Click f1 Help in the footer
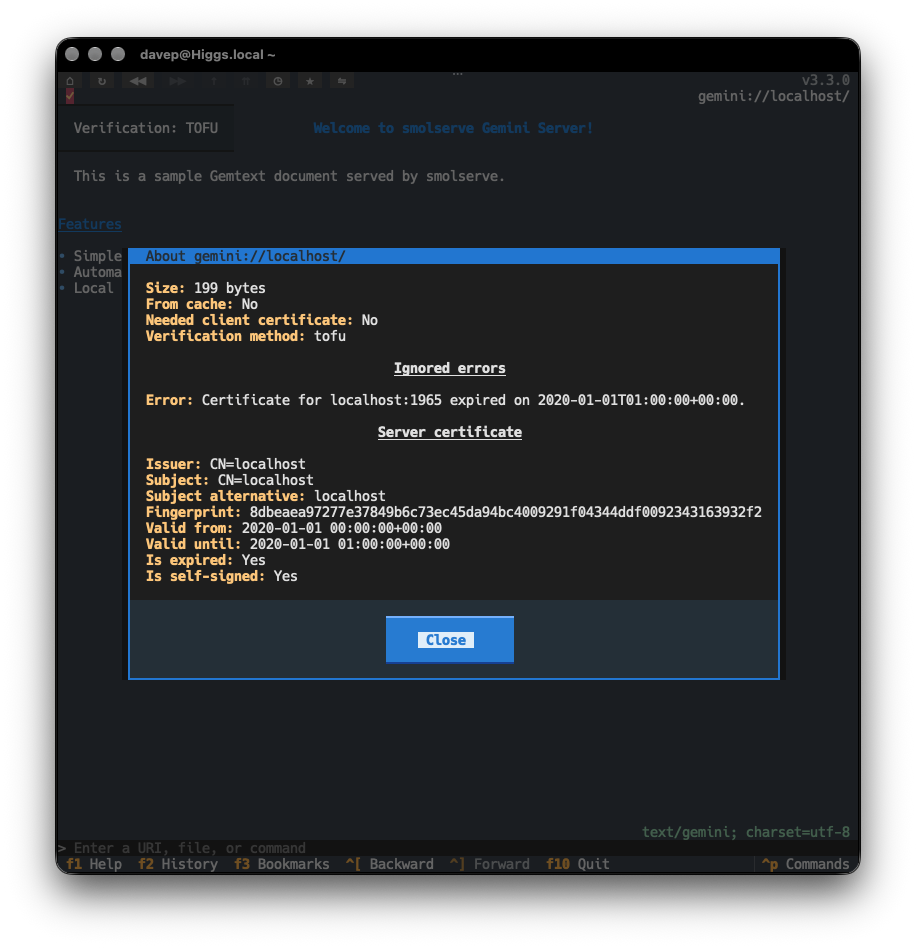The height and width of the screenshot is (948, 916). [94, 864]
